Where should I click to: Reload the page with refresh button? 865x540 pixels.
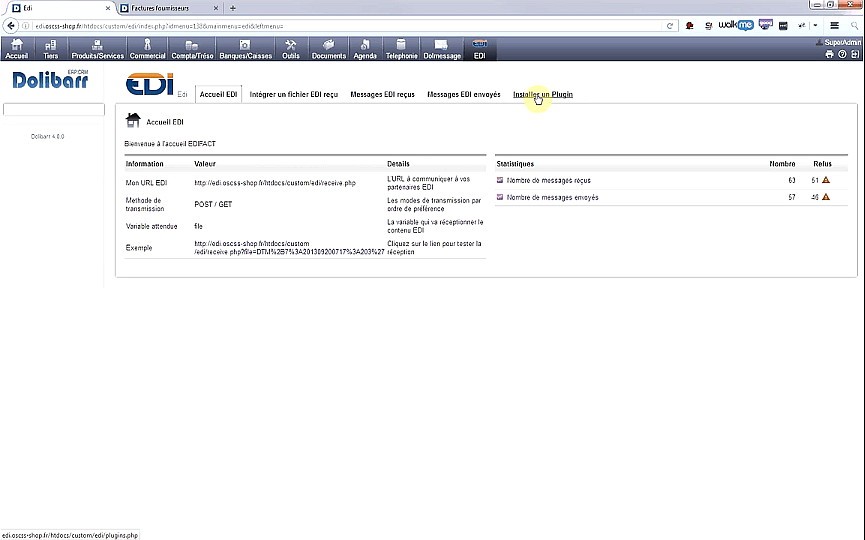point(670,25)
